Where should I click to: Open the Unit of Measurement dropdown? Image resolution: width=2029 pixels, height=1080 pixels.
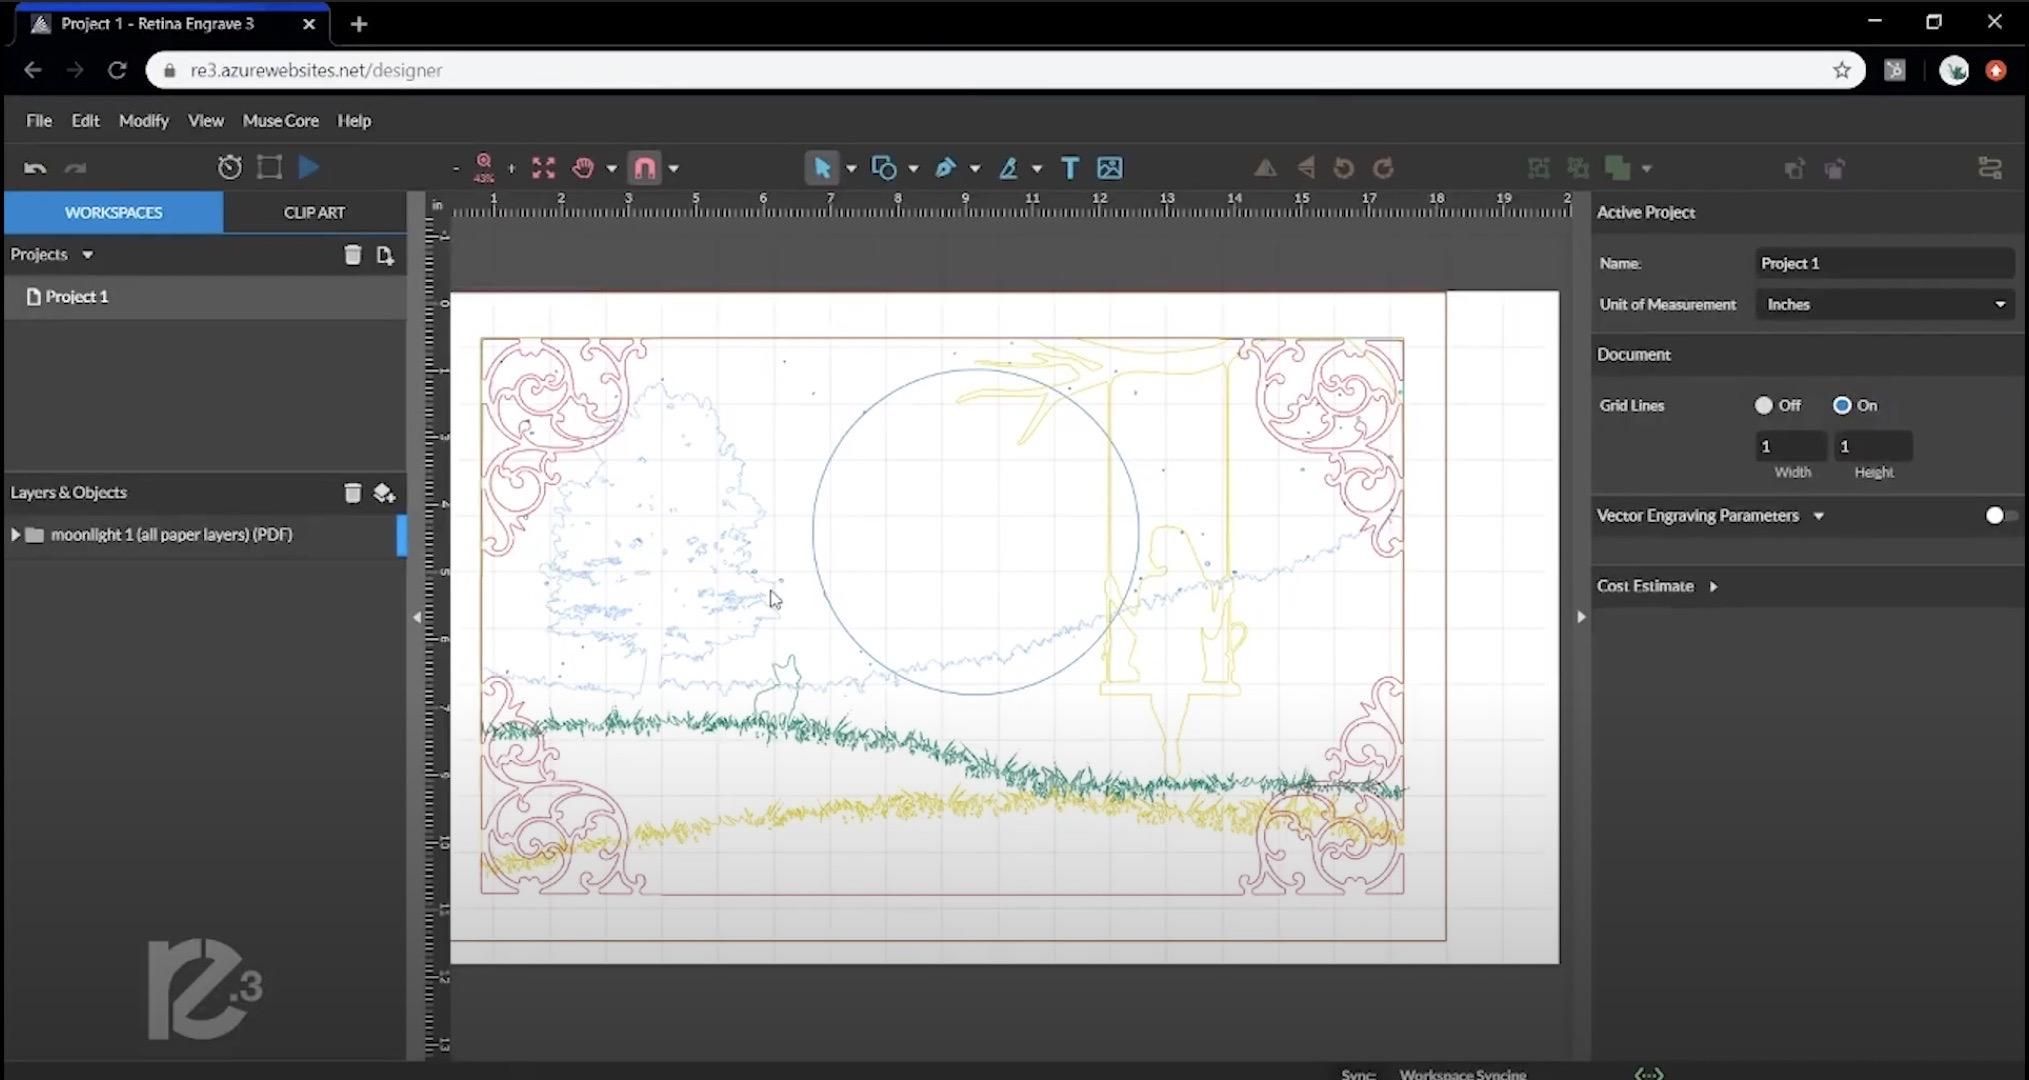coord(1884,304)
